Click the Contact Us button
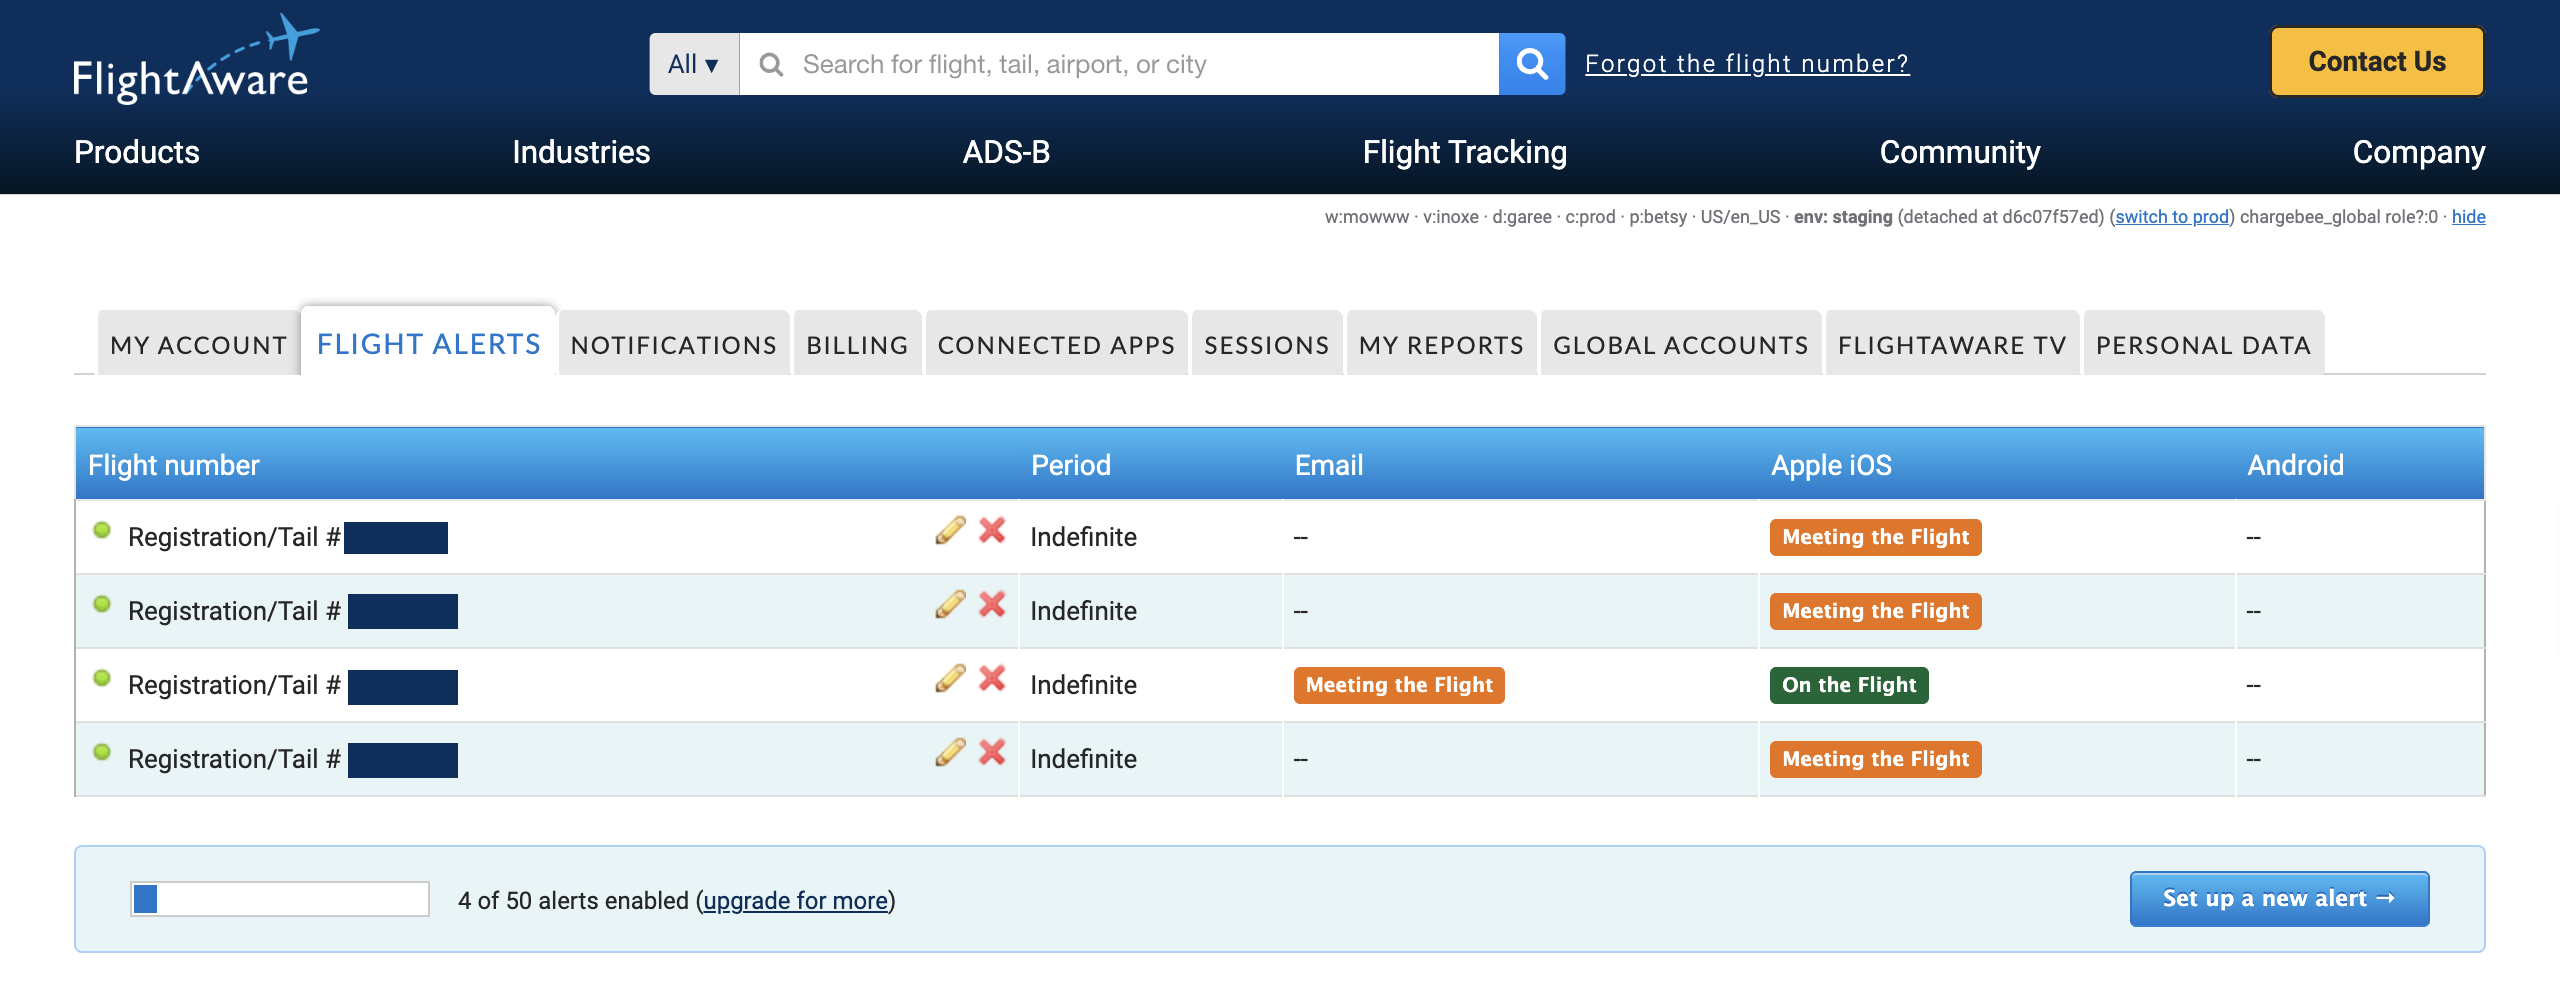The width and height of the screenshot is (2560, 986). click(2377, 62)
